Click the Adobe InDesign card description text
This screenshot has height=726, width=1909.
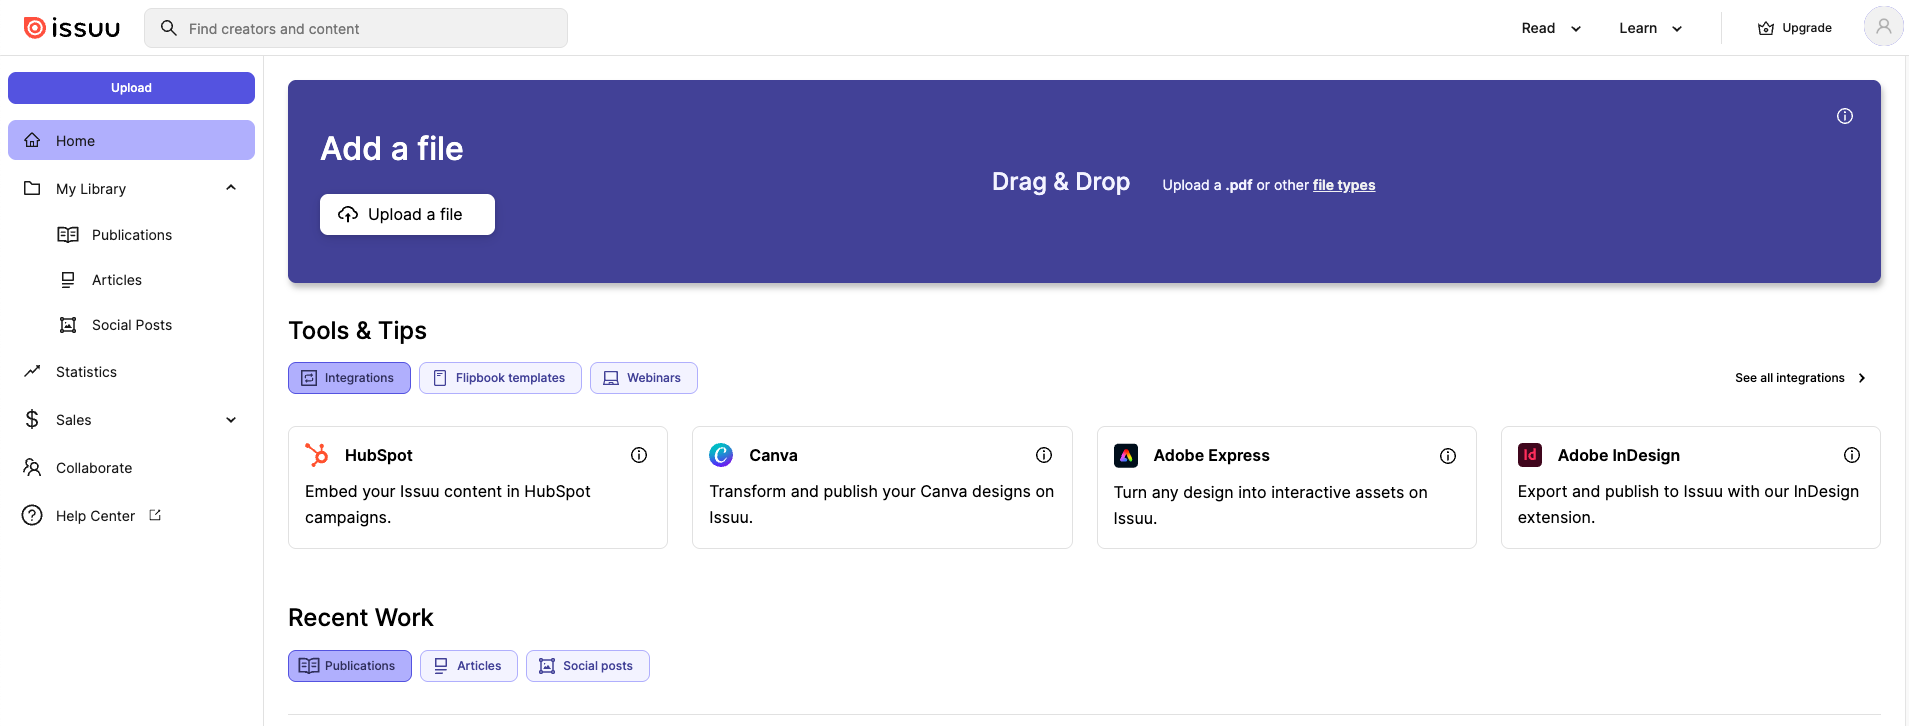(x=1688, y=504)
